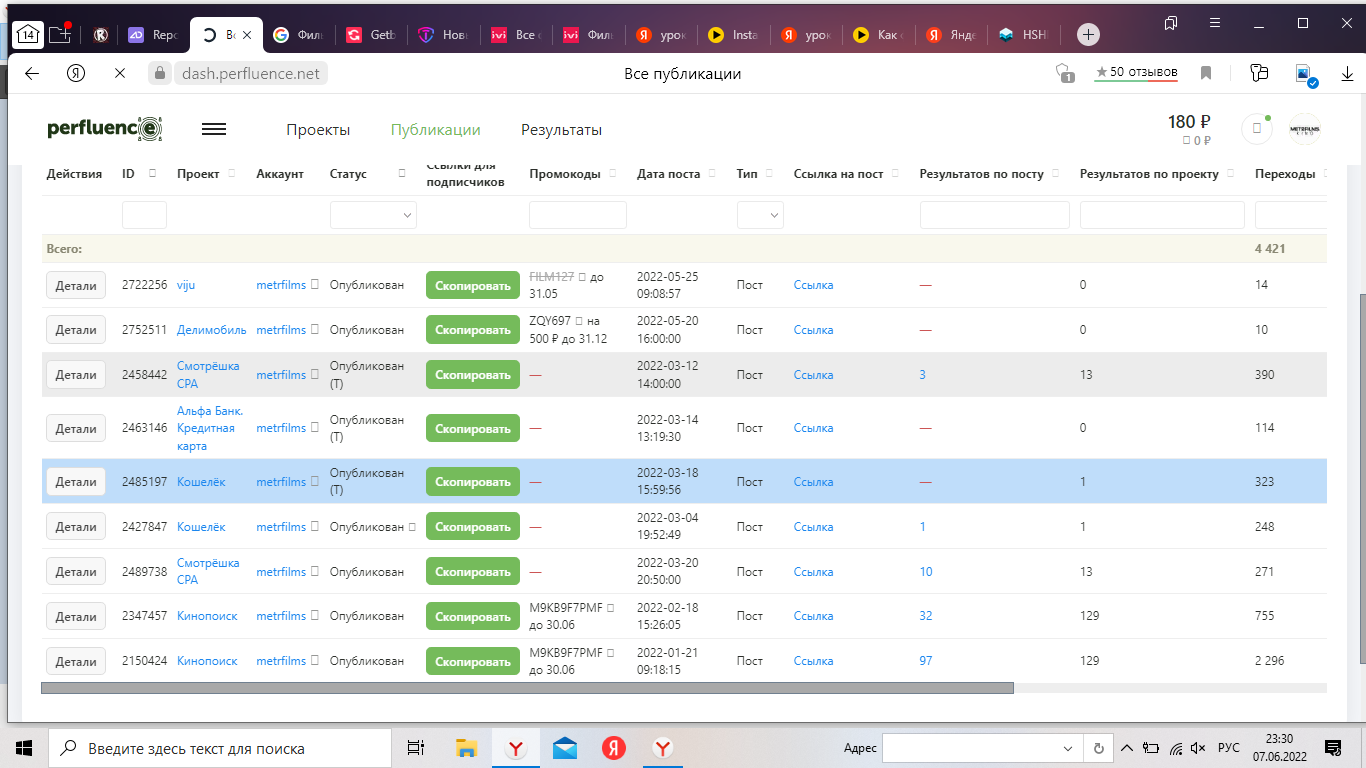The image size is (1366, 768).
Task: Open a new browser tab with plus
Action: pos(1088,34)
